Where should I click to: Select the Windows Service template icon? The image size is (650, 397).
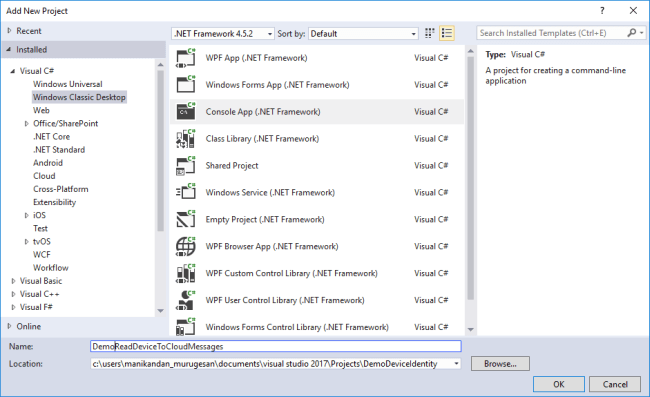tap(185, 192)
